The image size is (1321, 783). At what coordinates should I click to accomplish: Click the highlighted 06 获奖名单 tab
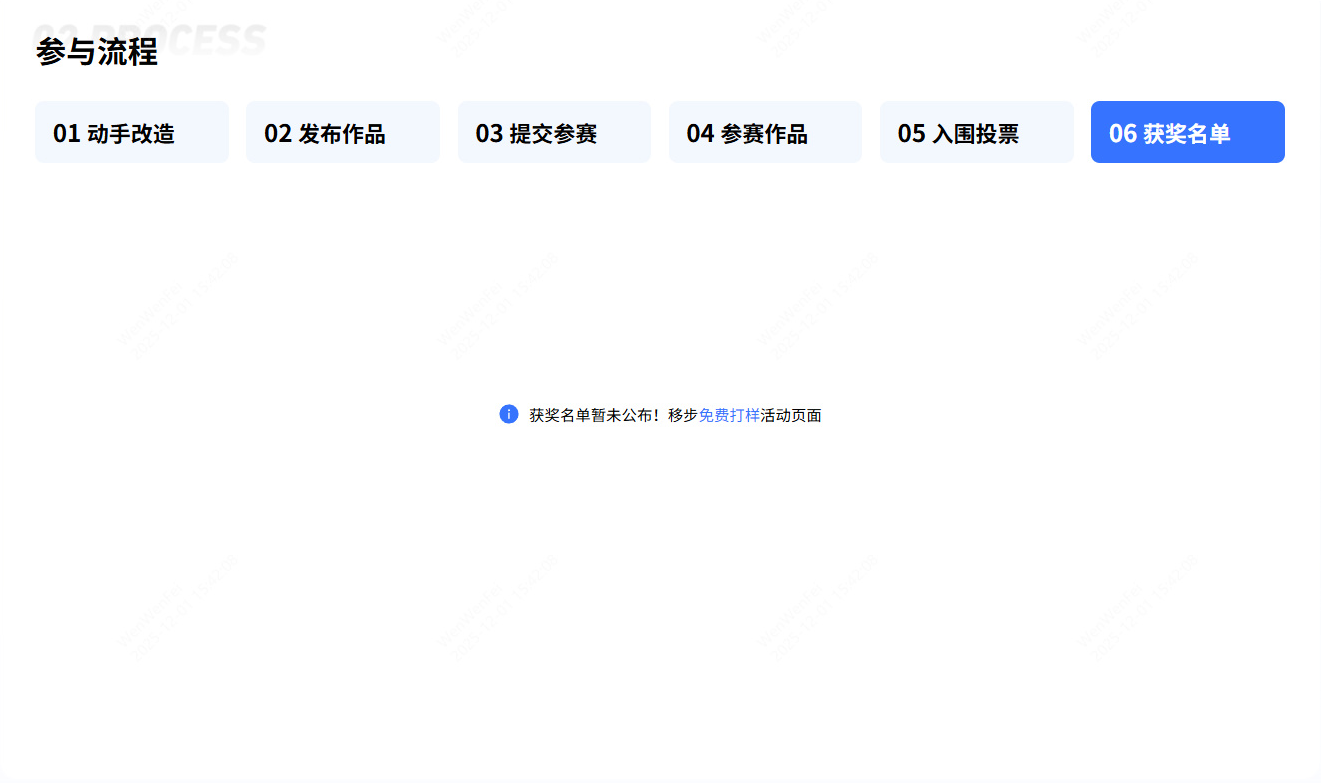pyautogui.click(x=1187, y=132)
